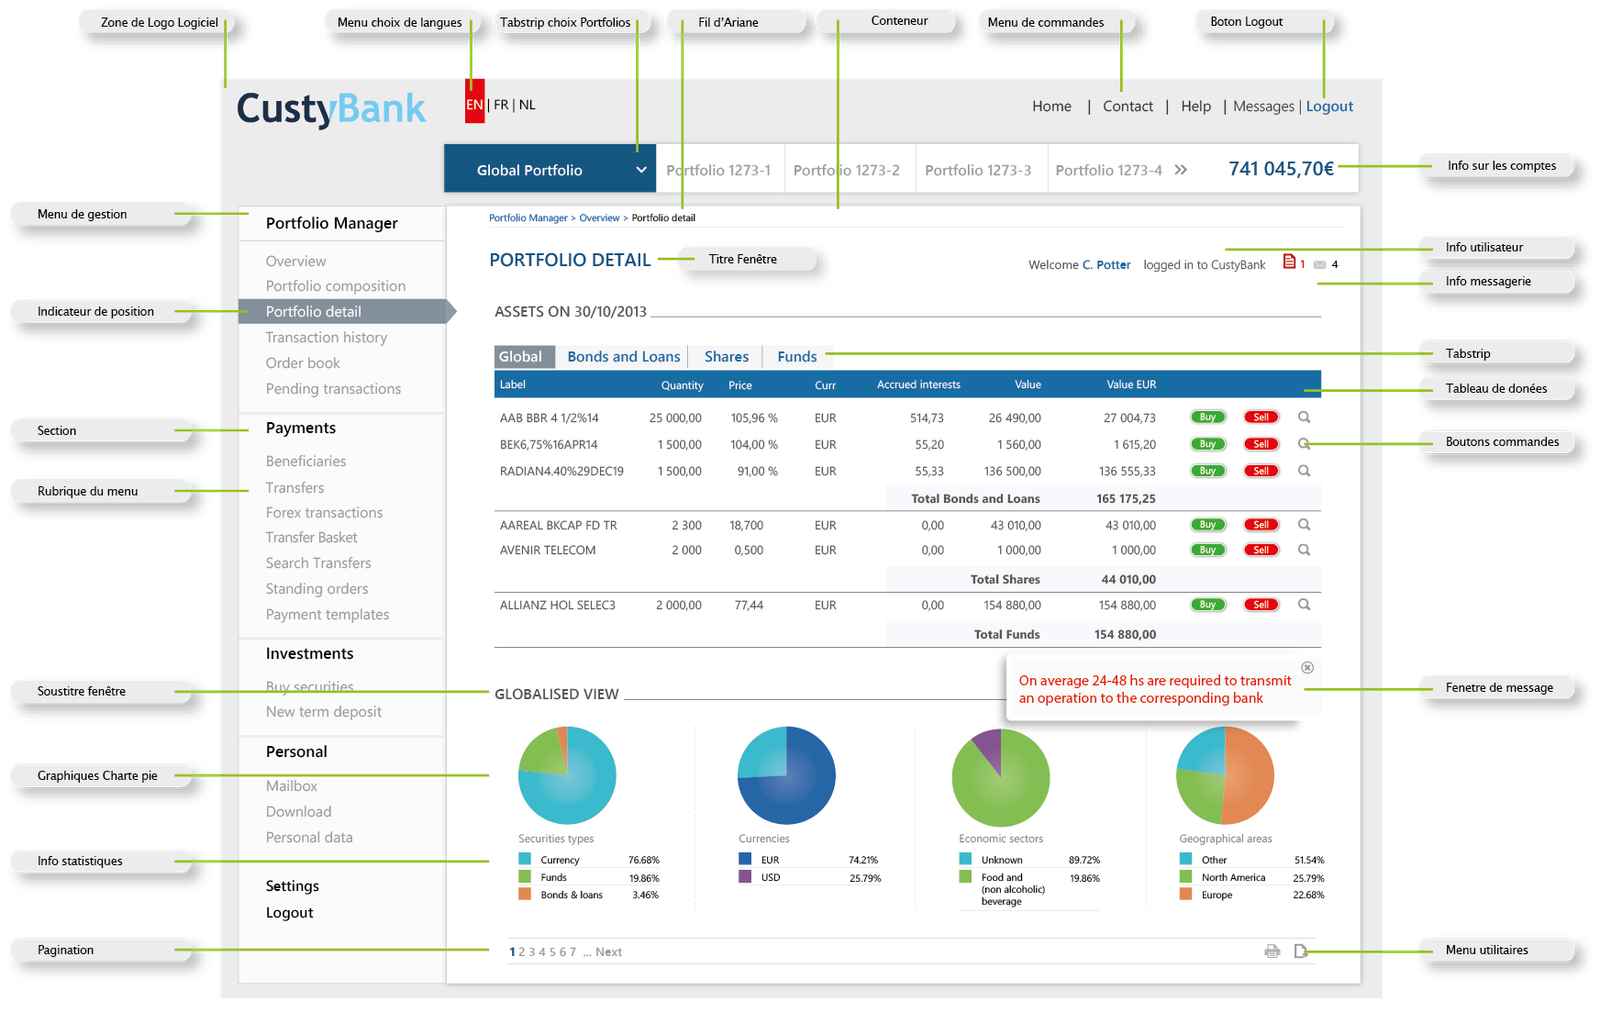Expand the Global Portfolio dropdown arrow
The image size is (1600, 1013).
641,170
